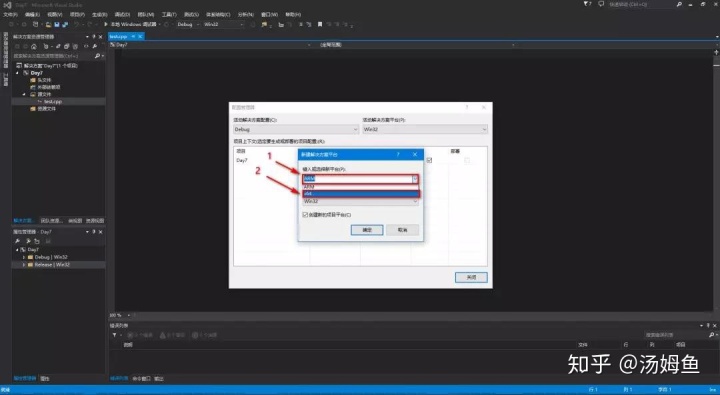Click 关闭 button in Configuration Manager
The height and width of the screenshot is (395, 720).
tap(471, 277)
